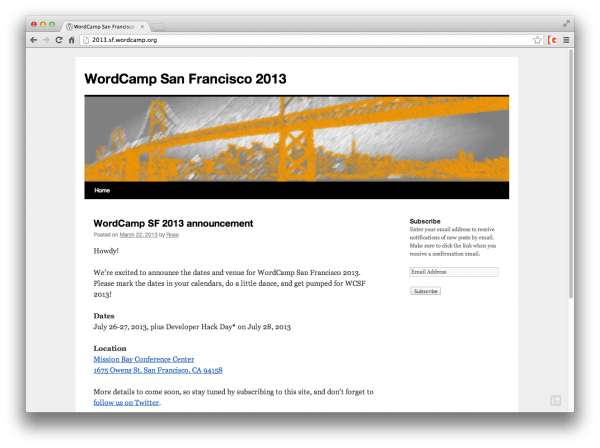Click the 'Dates' heading
The height and width of the screenshot is (448, 600).
tap(104, 316)
